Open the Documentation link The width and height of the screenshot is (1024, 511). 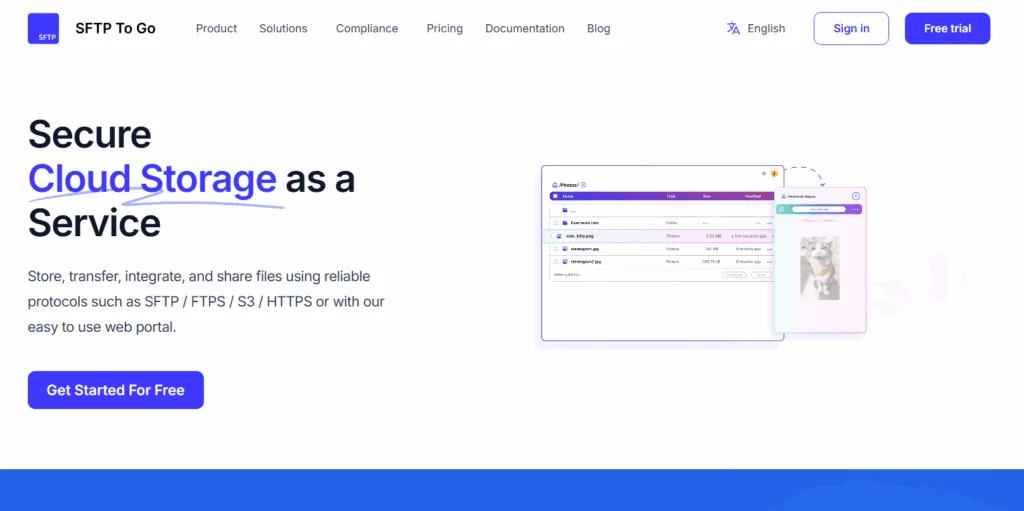point(524,29)
